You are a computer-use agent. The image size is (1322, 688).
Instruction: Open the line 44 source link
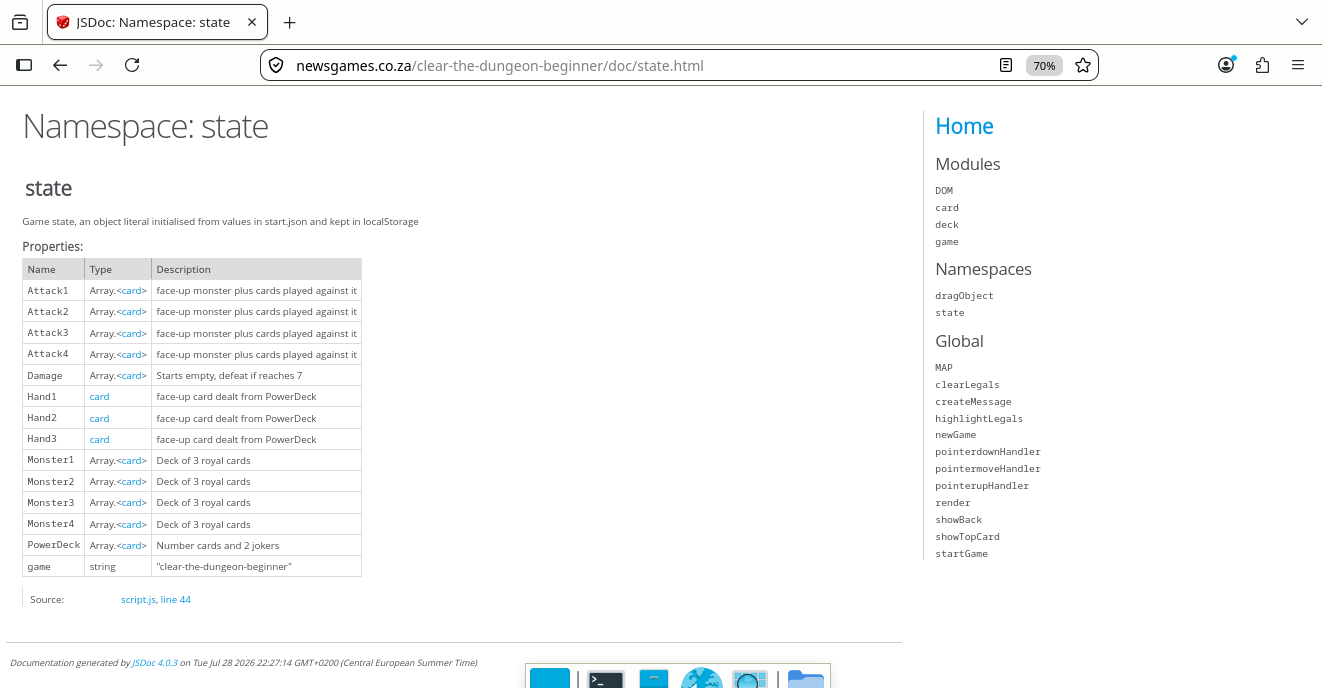[x=176, y=600]
